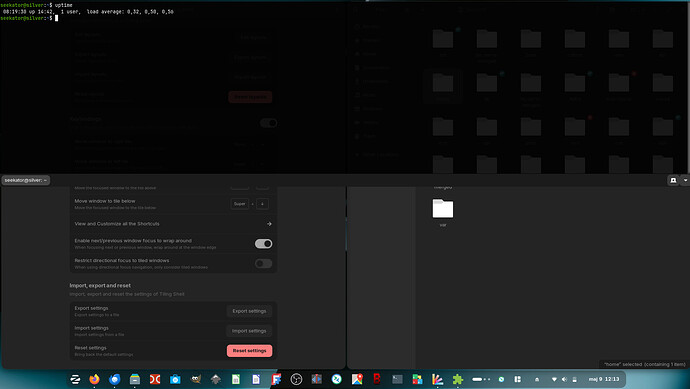
Task: Click the uptime output line in terminal
Action: [x=87, y=12]
